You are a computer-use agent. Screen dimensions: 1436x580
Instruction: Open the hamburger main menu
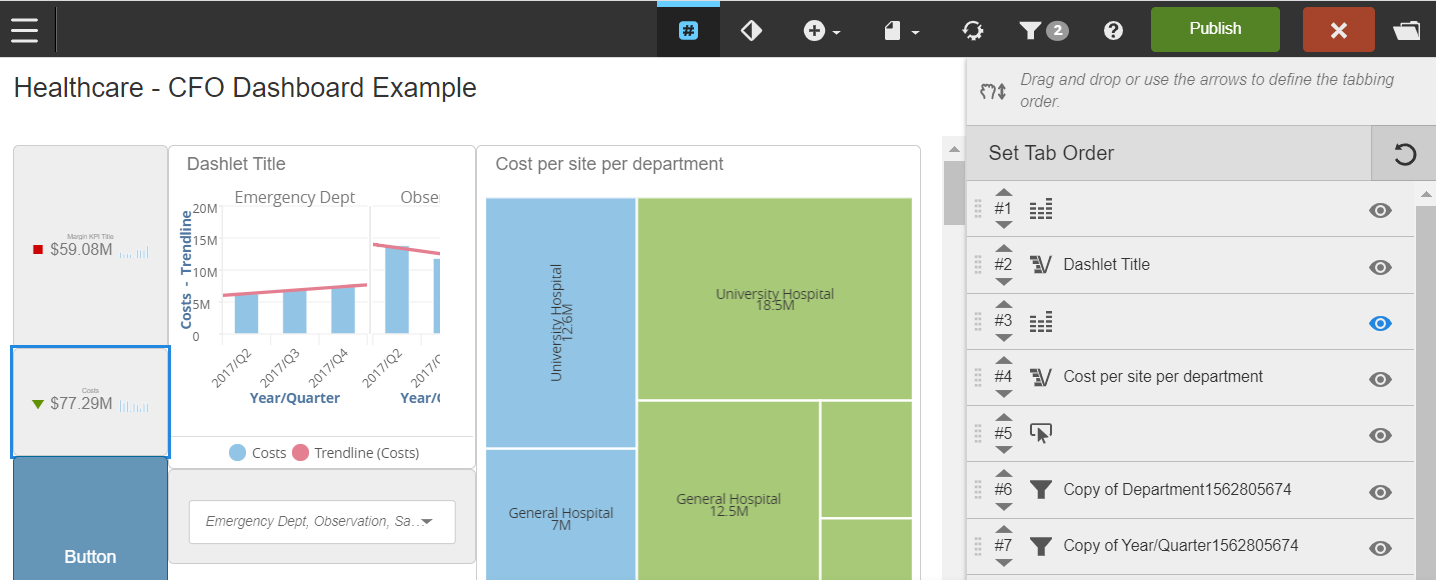click(24, 30)
